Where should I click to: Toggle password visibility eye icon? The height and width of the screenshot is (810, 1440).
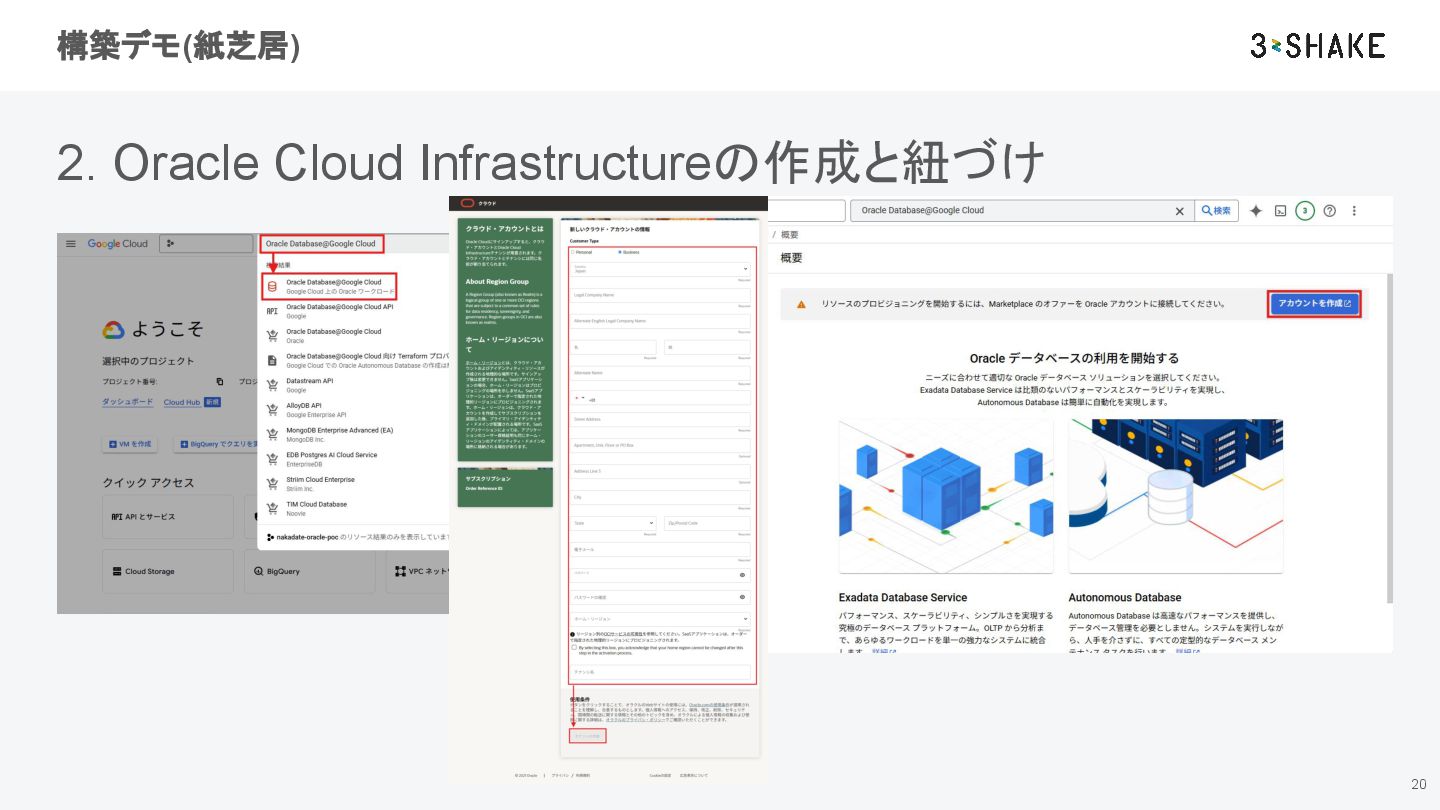(x=742, y=575)
